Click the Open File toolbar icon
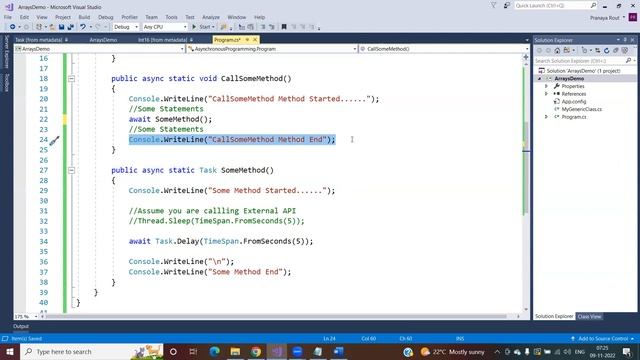Viewport: 640px width, 360px height. tap(52, 27)
